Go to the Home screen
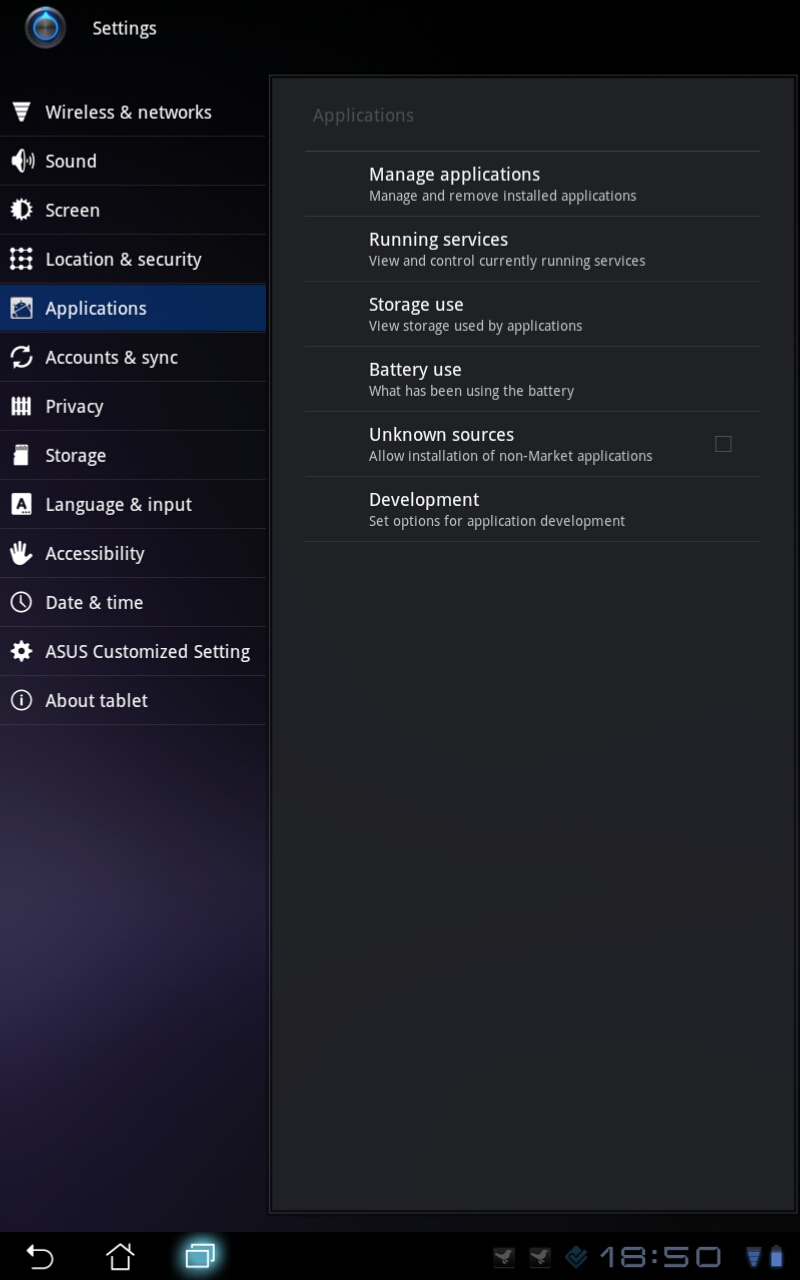 pyautogui.click(x=120, y=1256)
